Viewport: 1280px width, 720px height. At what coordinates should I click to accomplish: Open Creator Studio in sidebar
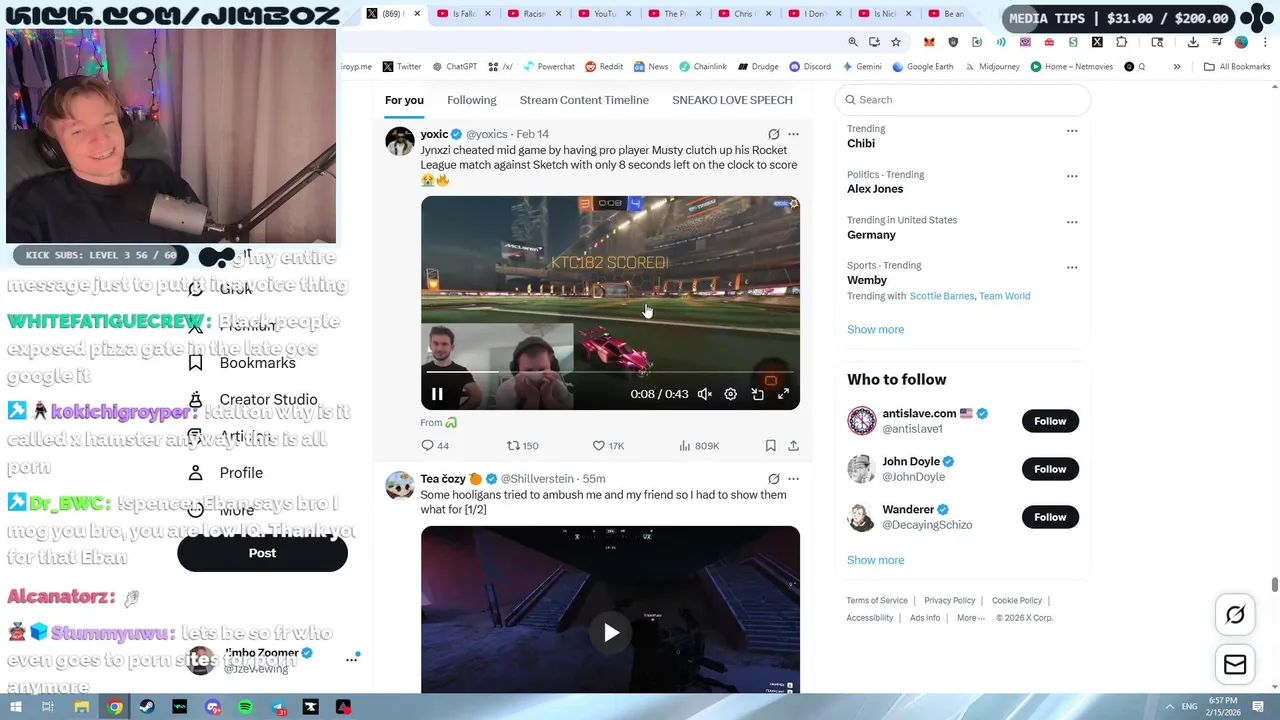pyautogui.click(x=253, y=399)
